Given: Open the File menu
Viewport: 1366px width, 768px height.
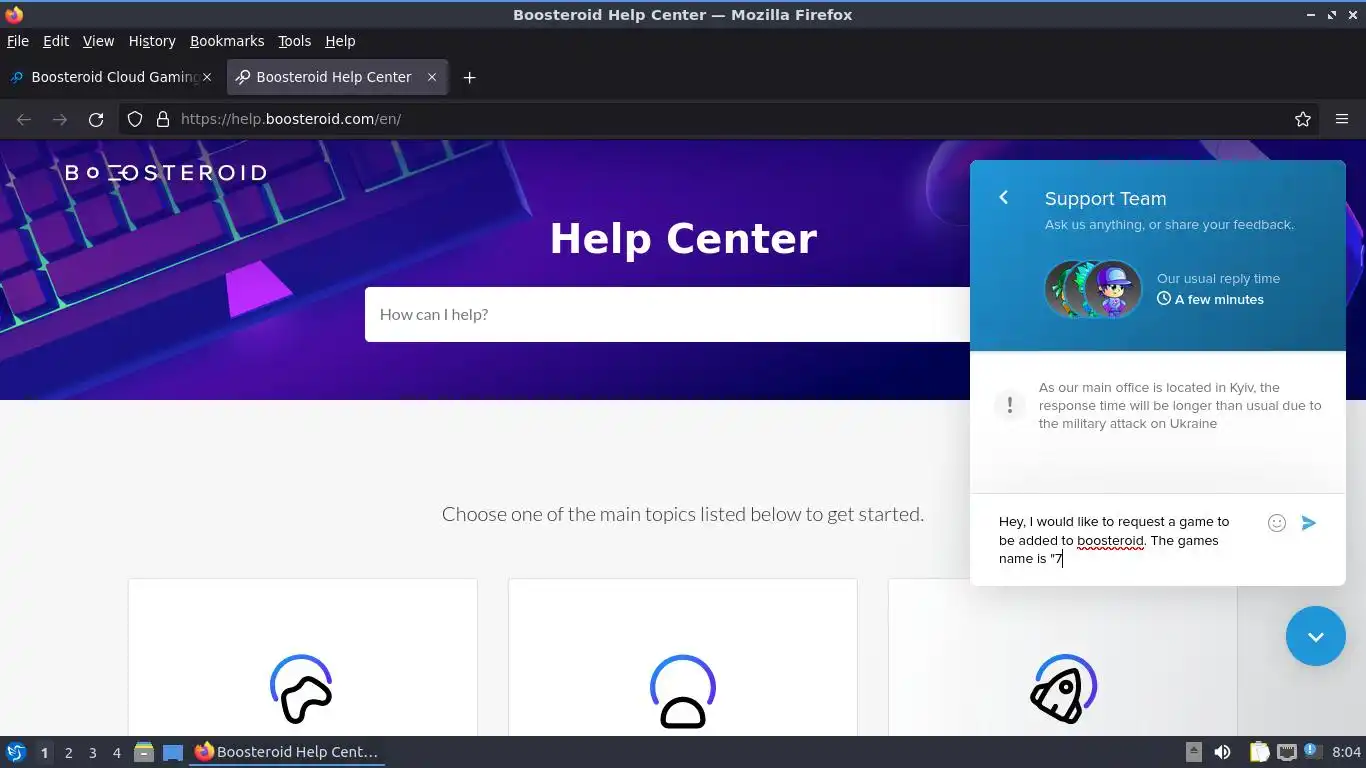Looking at the screenshot, I should click(18, 41).
